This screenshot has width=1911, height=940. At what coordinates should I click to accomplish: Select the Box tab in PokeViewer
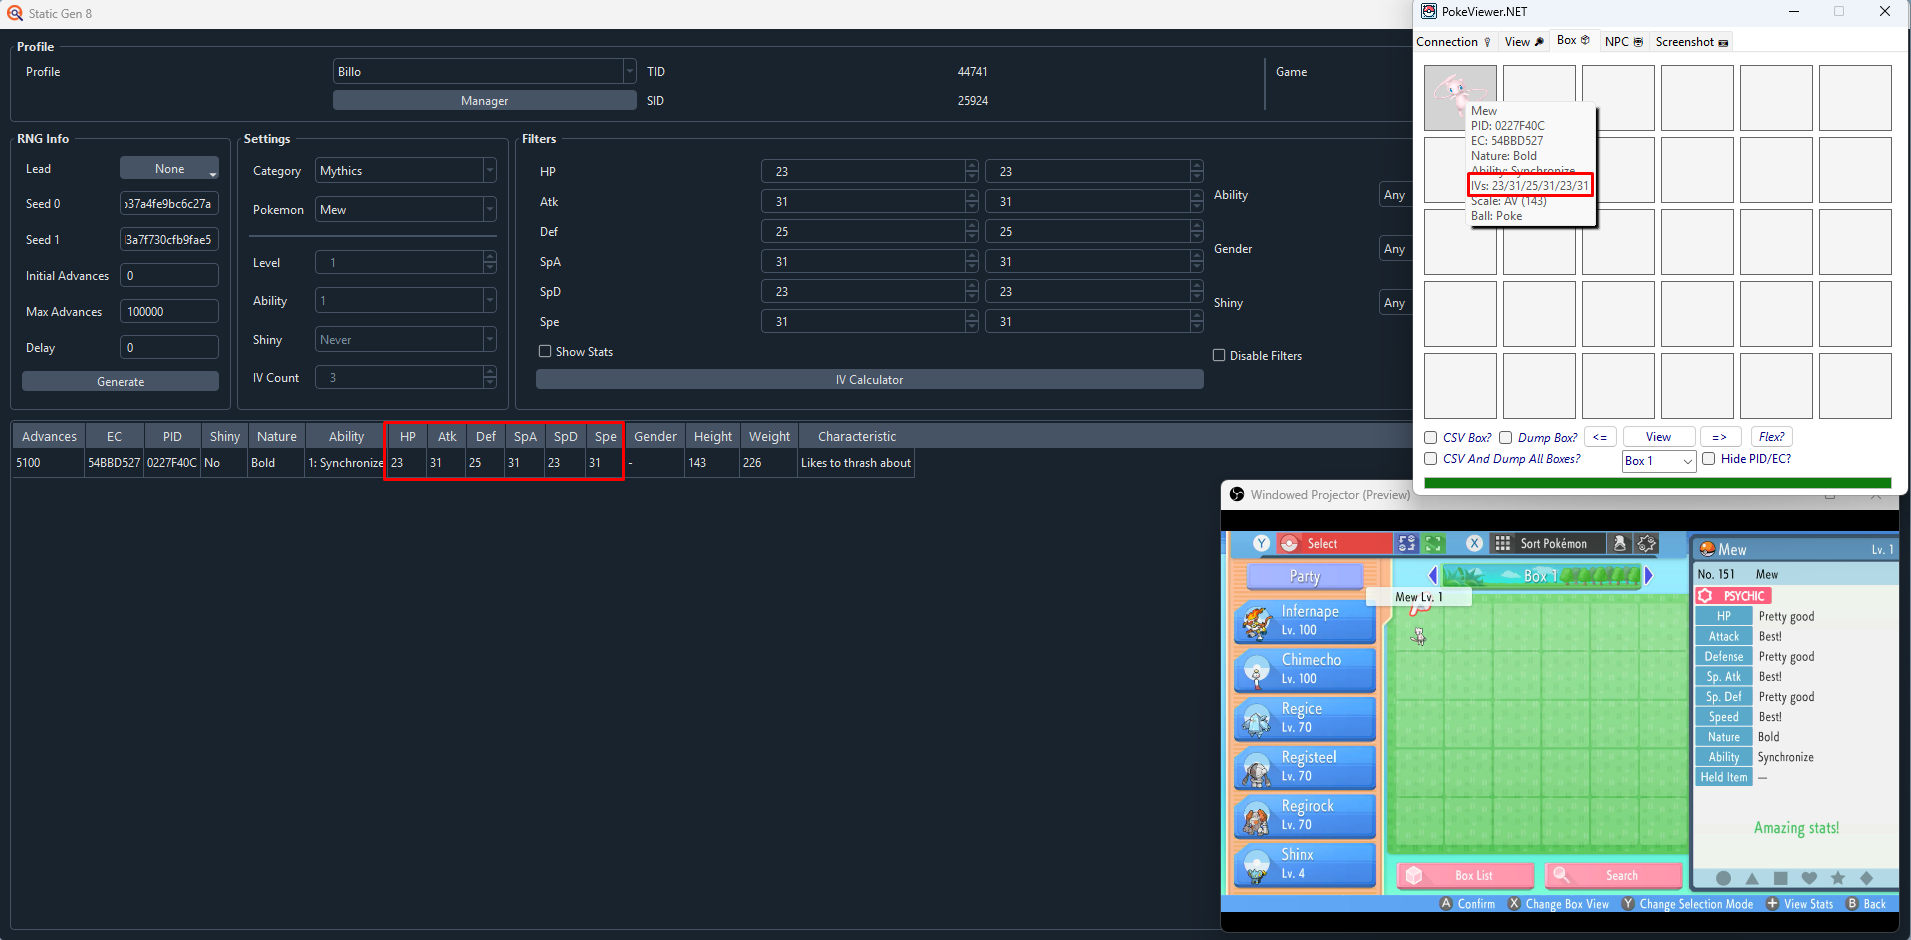[1573, 40]
